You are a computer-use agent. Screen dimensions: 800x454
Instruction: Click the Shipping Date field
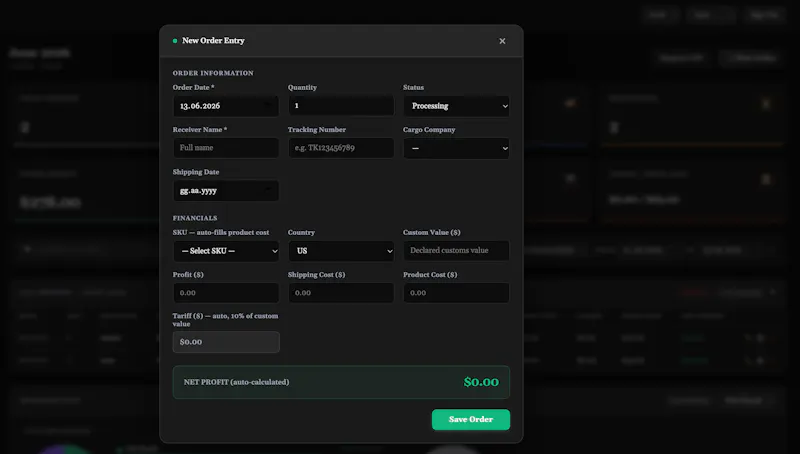(x=226, y=191)
